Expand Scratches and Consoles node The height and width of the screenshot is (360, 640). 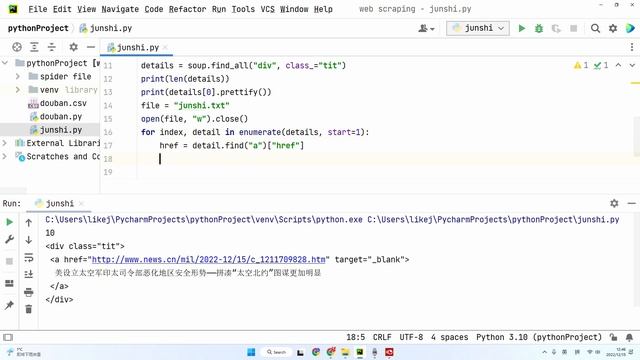(x=5, y=156)
